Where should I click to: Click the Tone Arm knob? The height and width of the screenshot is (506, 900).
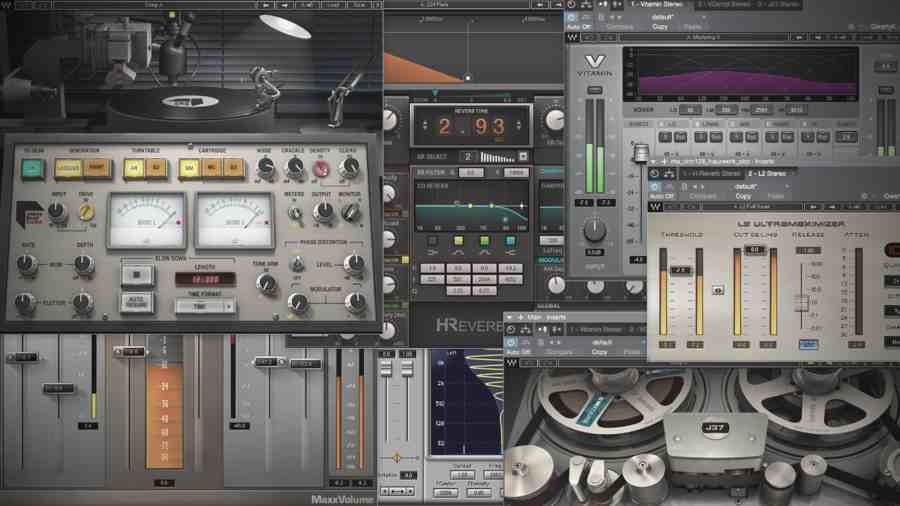click(x=266, y=283)
